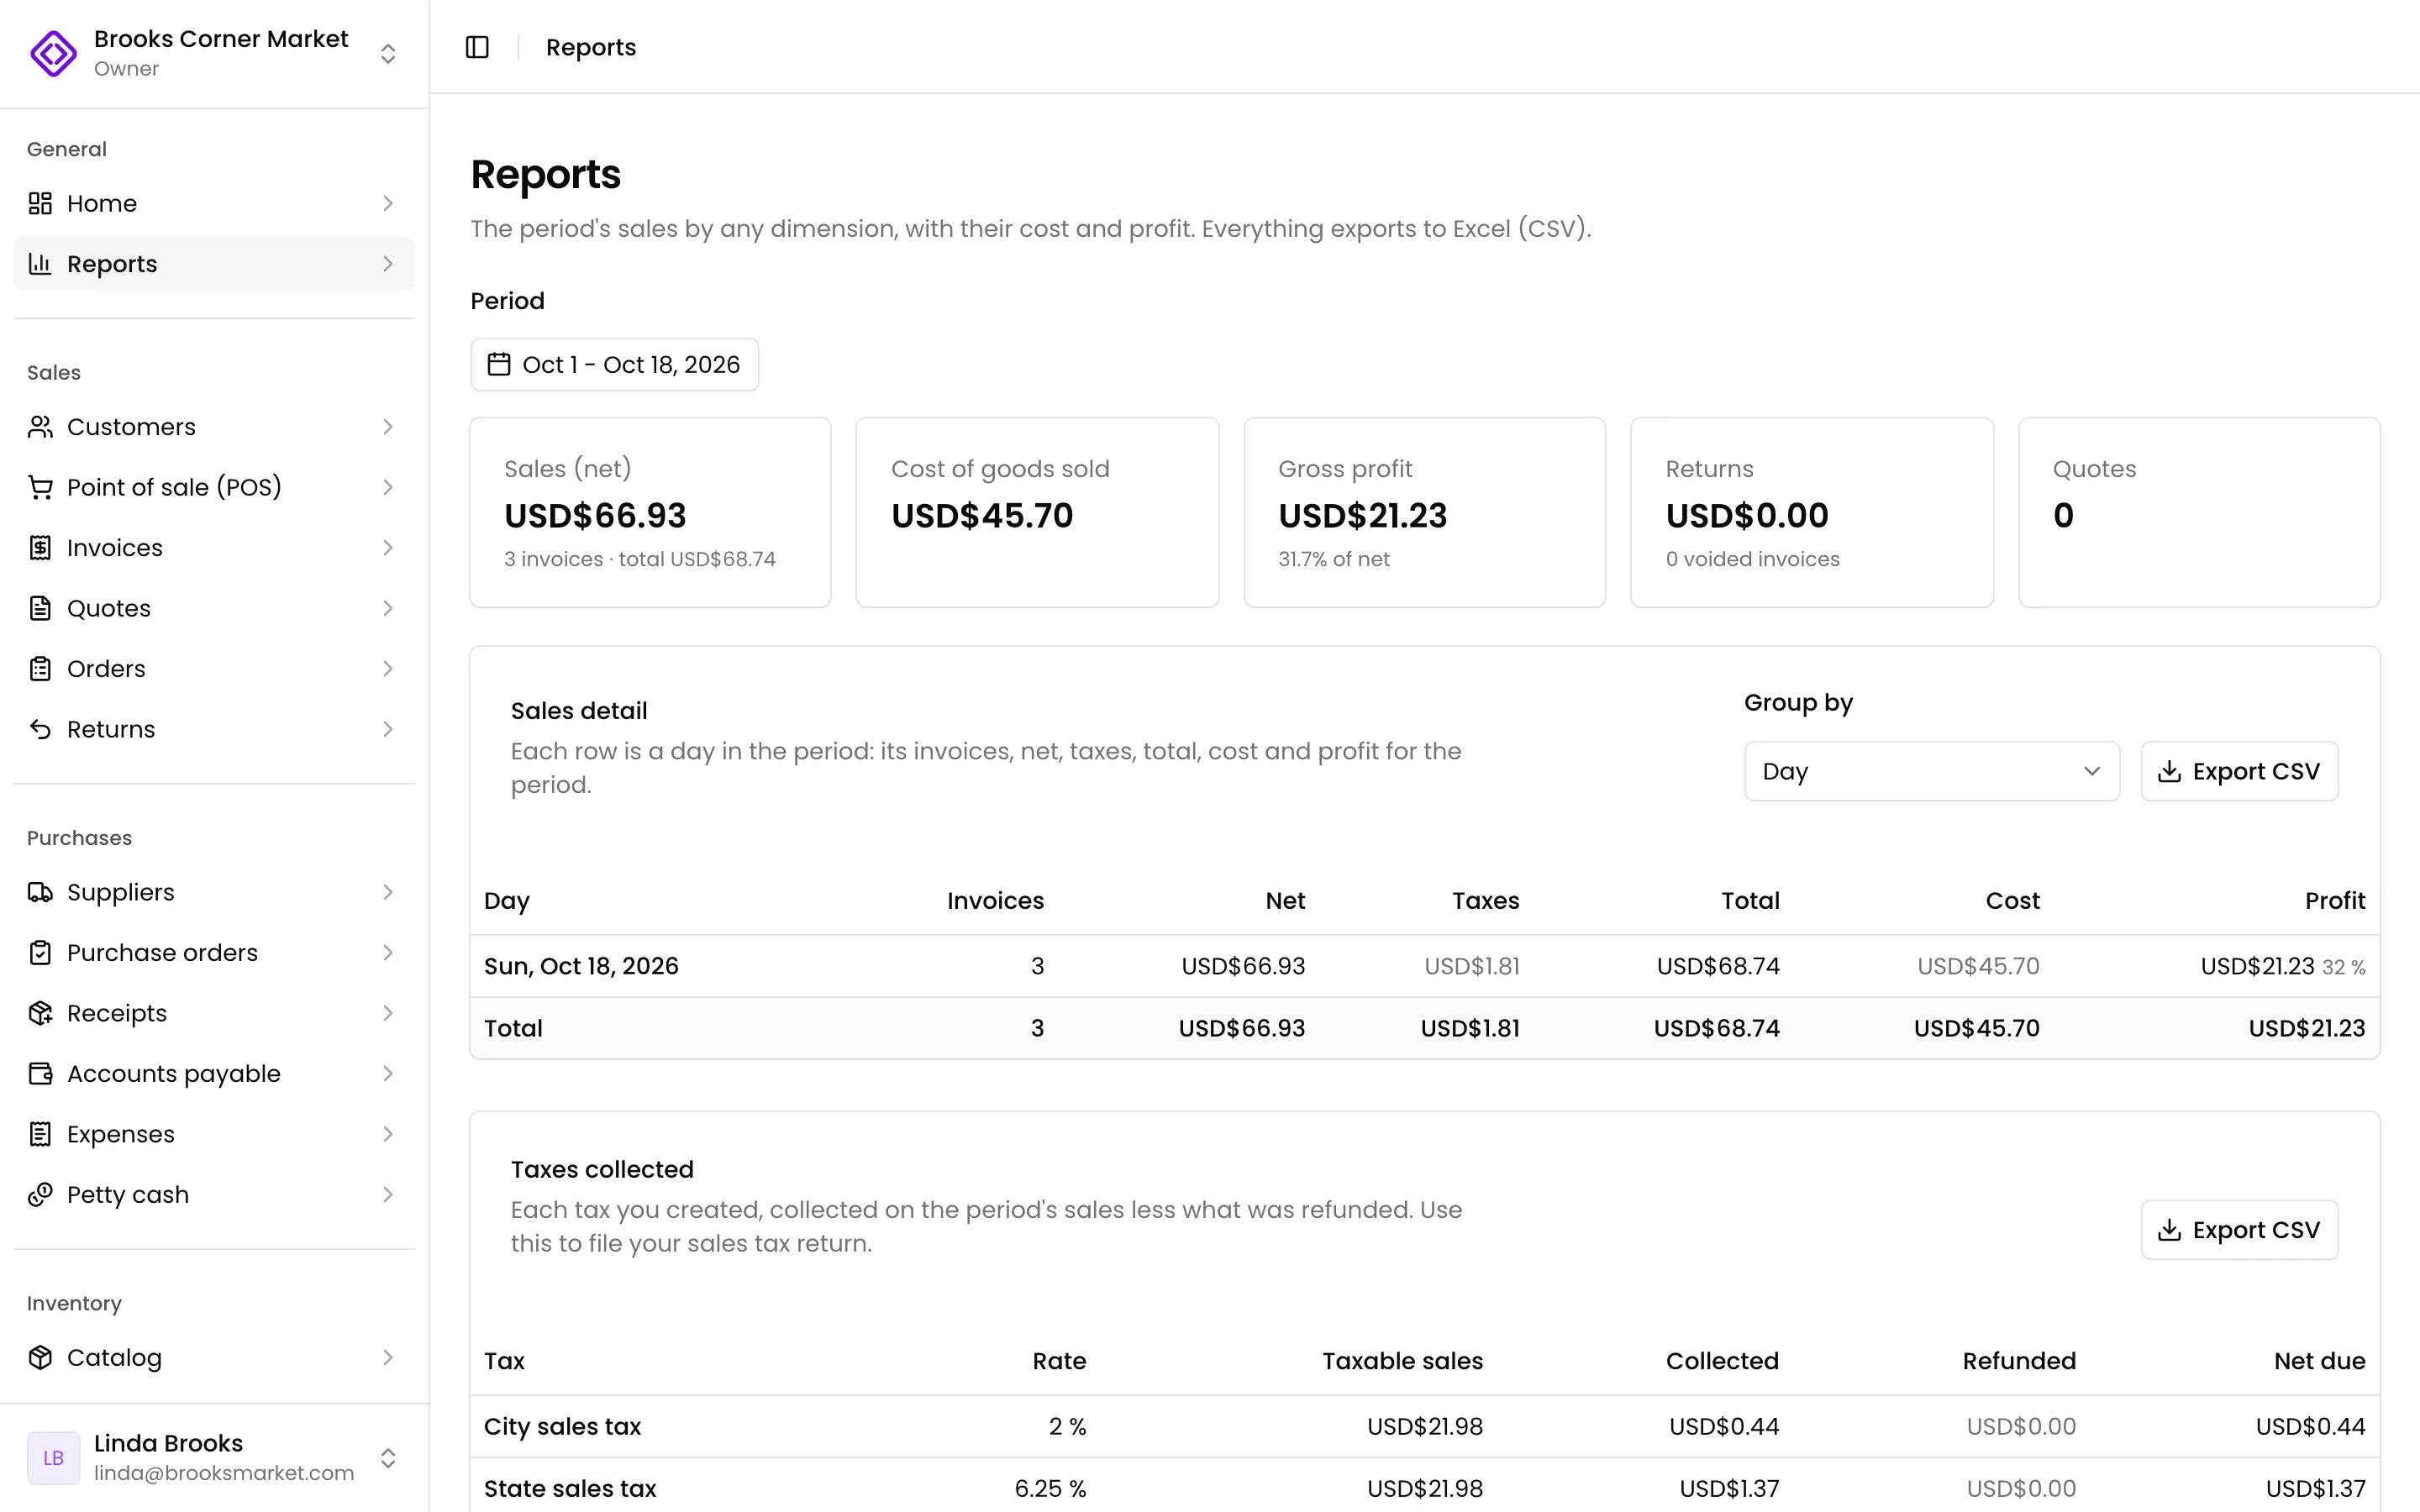Viewport: 2420px width, 1512px height.
Task: Expand the Suppliers chevron
Action: 388,892
